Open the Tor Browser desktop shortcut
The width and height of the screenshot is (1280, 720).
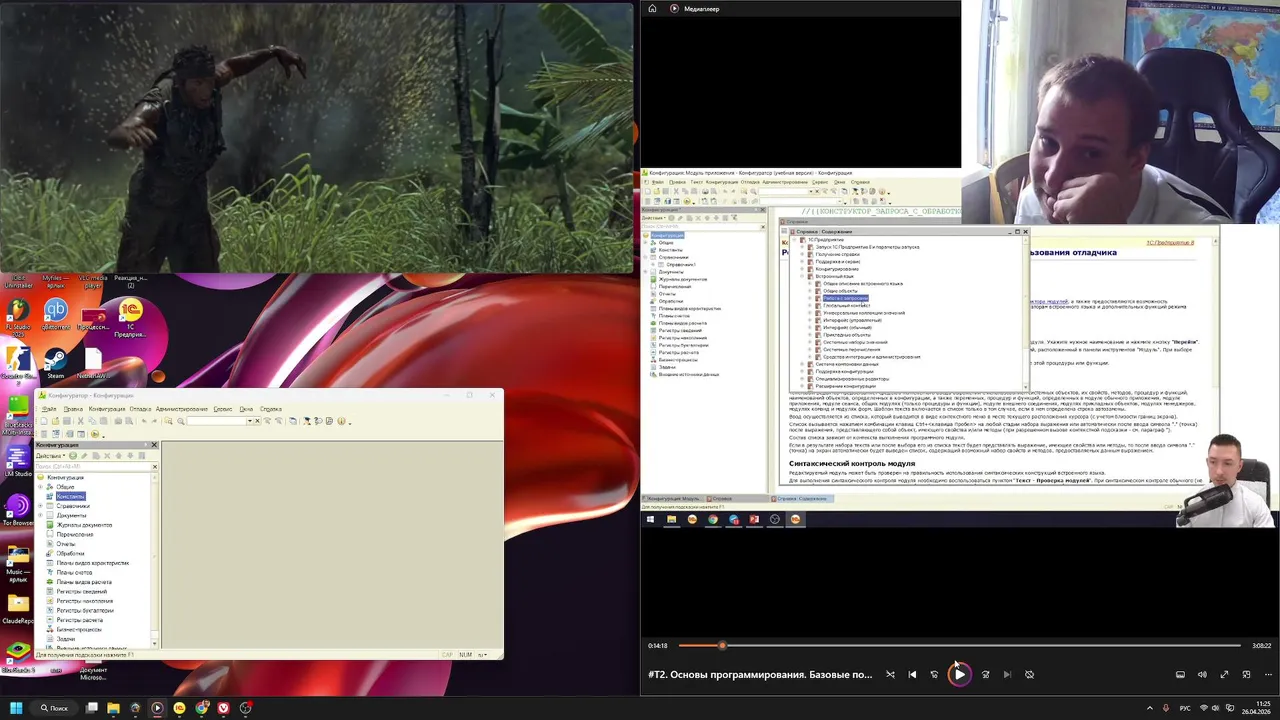coord(18,509)
